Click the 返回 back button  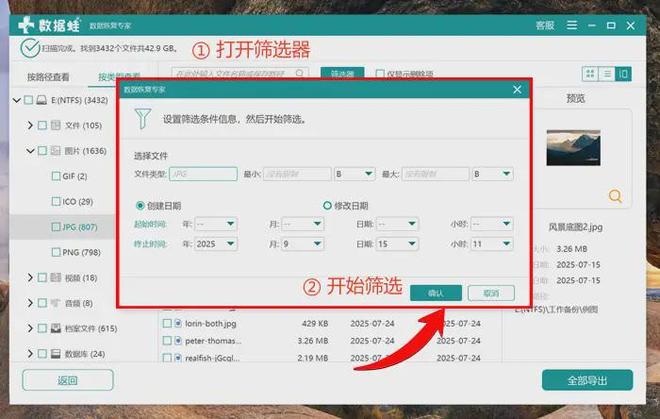[68, 380]
